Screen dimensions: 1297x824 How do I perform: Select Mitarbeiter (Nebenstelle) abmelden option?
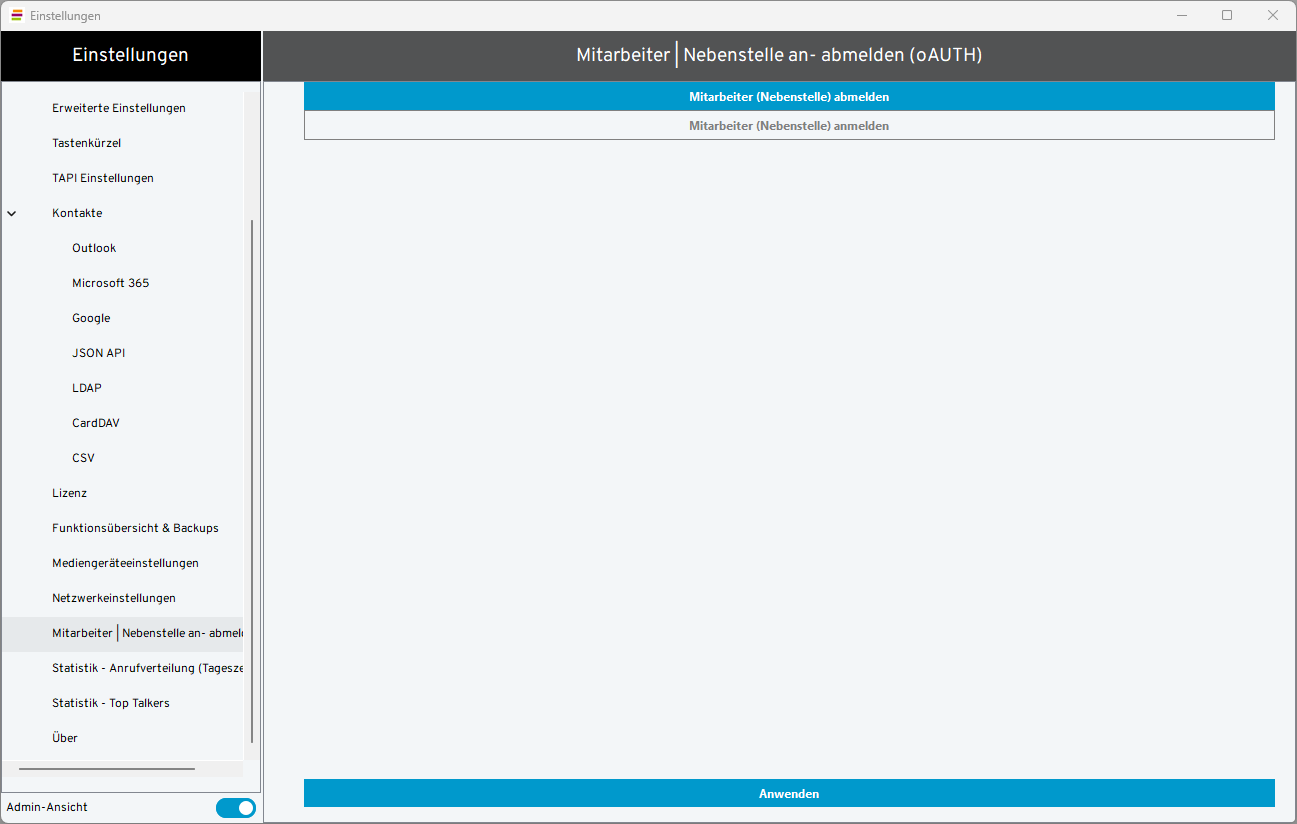789,97
